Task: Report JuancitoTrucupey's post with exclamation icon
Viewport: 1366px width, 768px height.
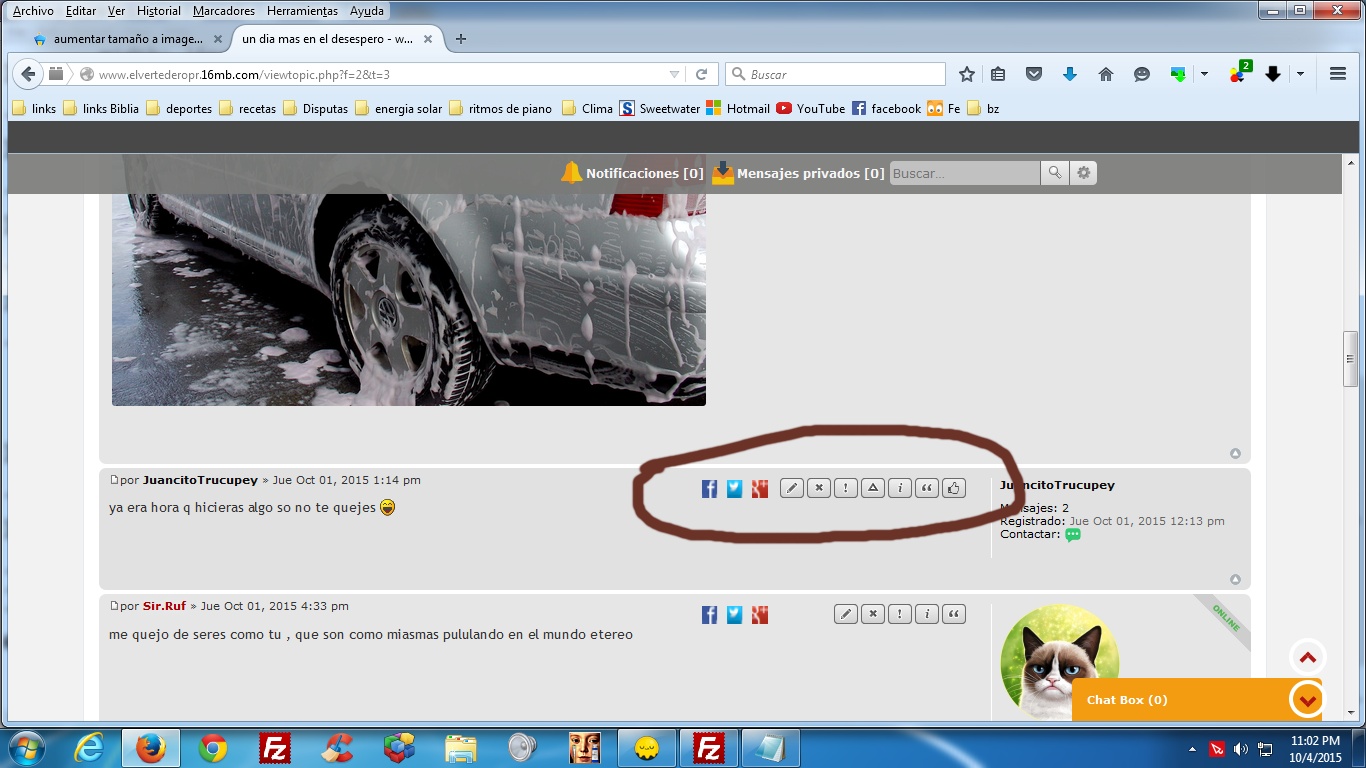Action: click(x=846, y=488)
